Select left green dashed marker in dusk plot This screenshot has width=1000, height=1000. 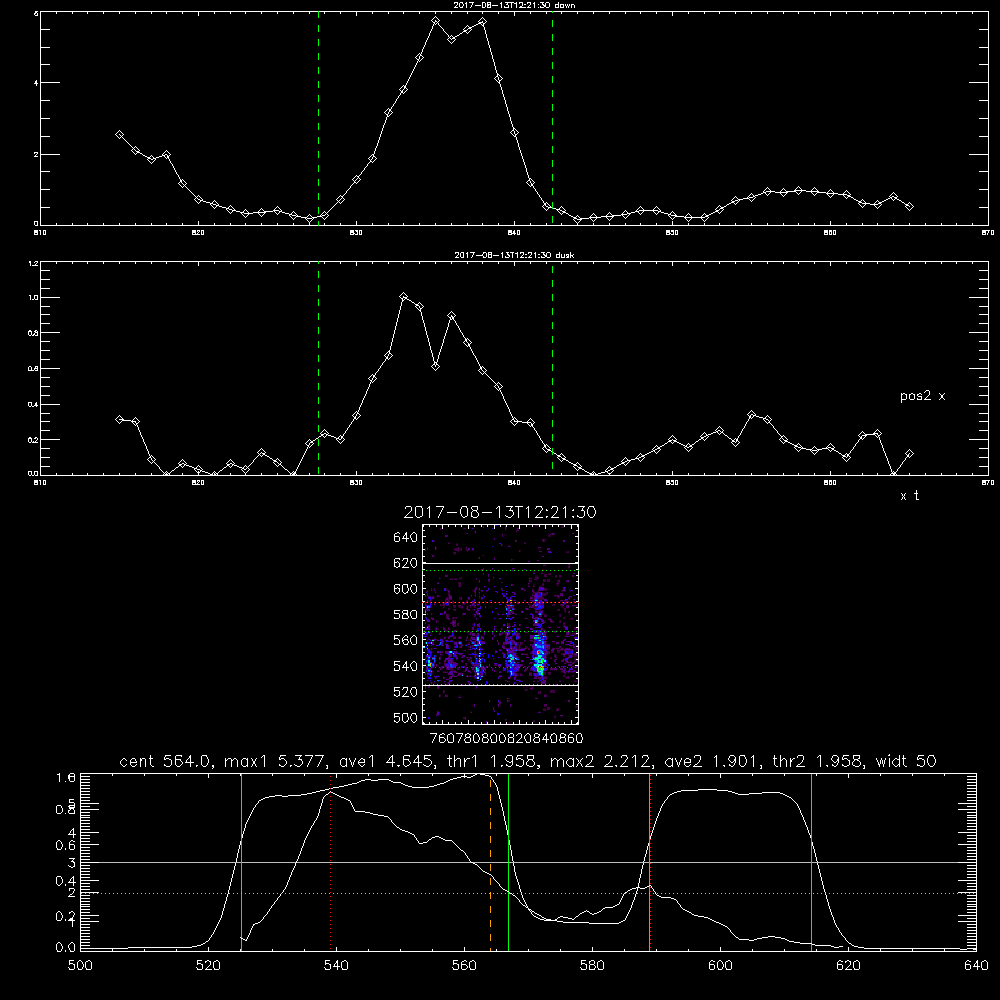pyautogui.click(x=318, y=369)
